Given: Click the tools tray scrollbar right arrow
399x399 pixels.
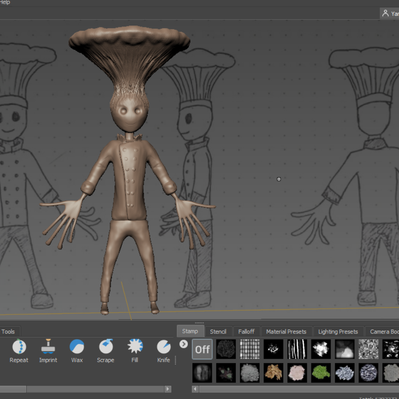Looking at the screenshot, I should click(x=168, y=389).
